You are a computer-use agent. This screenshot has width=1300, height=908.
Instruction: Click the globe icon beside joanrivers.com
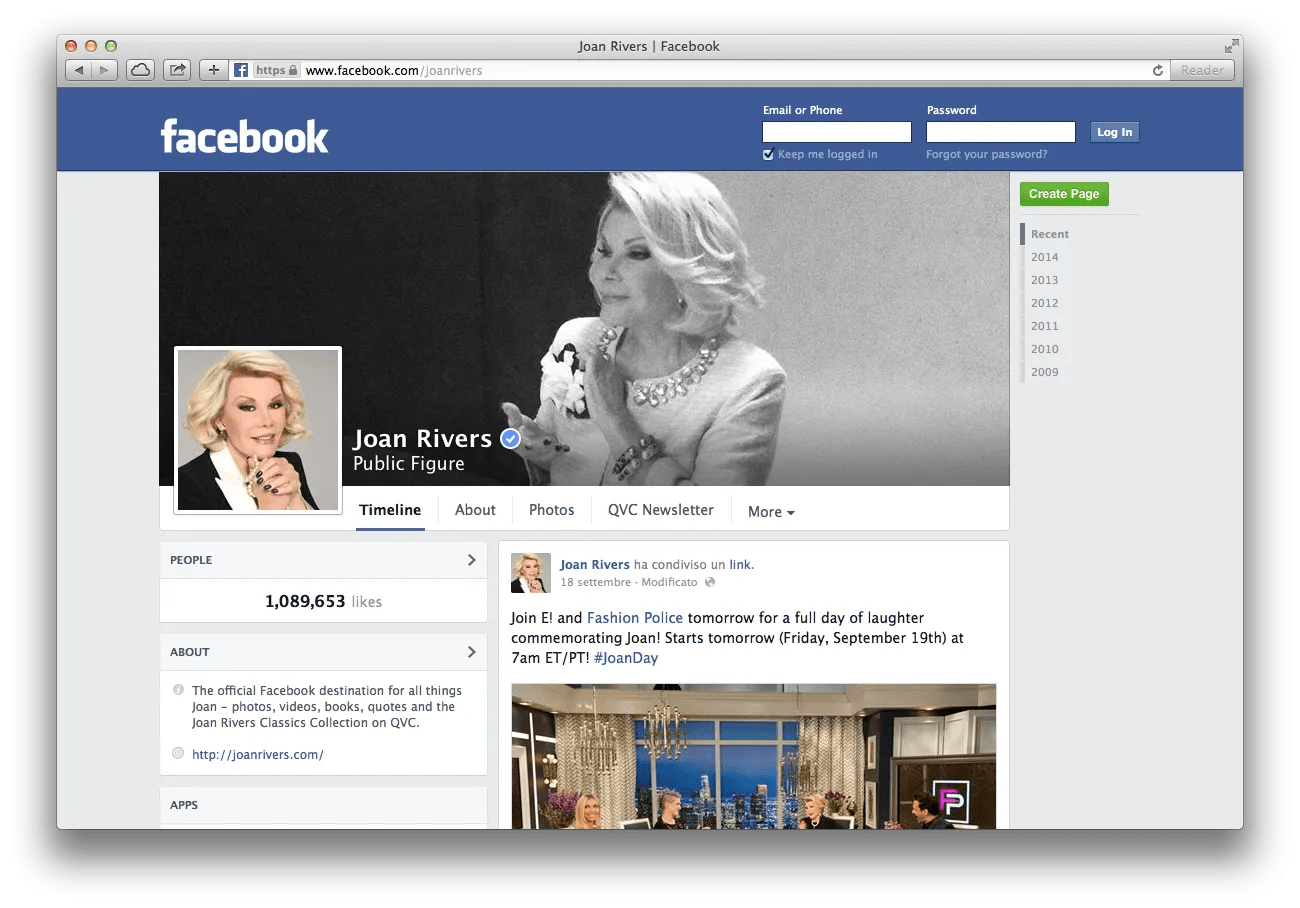(177, 754)
